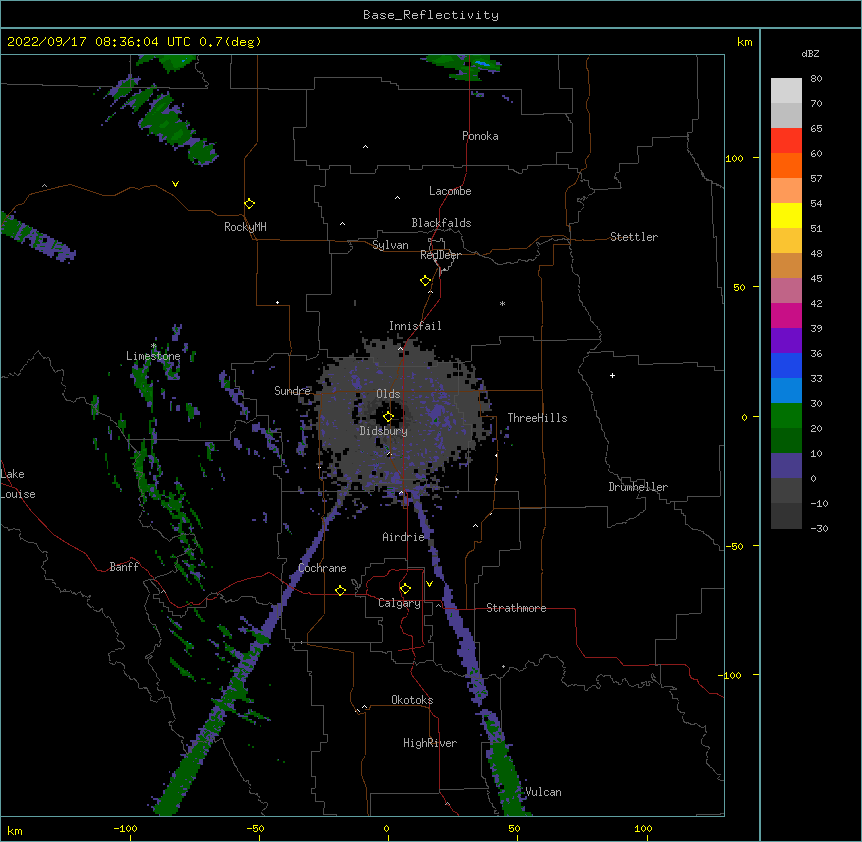Click the yellow diamond marker south of RedDeer
862x842 pixels.
pyautogui.click(x=425, y=281)
